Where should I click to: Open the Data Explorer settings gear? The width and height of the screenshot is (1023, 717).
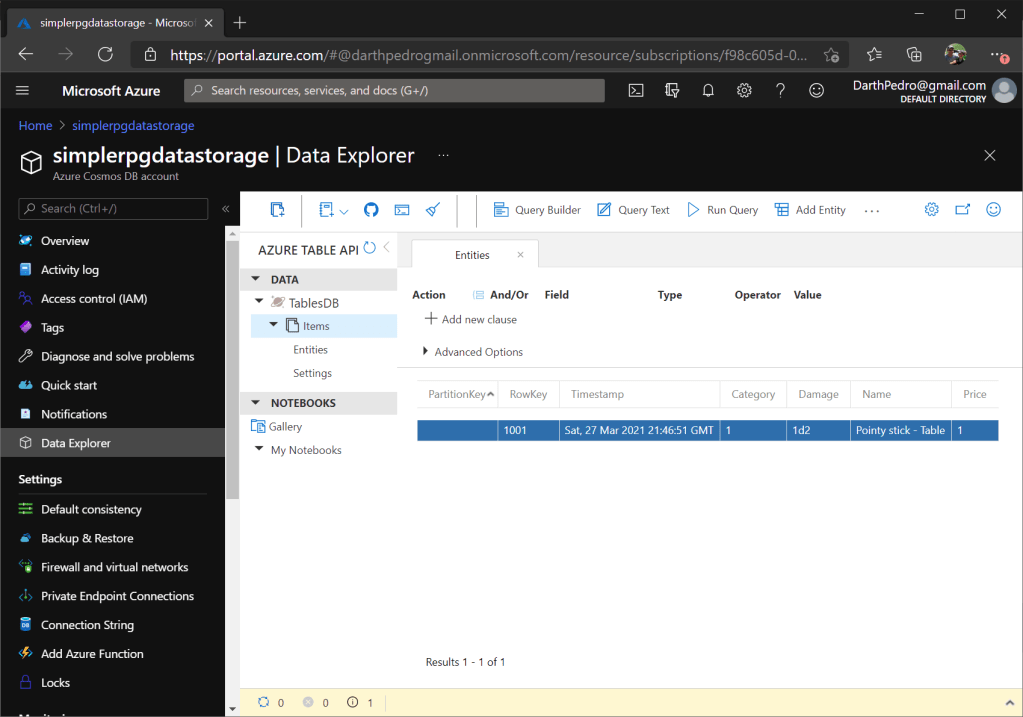(931, 210)
